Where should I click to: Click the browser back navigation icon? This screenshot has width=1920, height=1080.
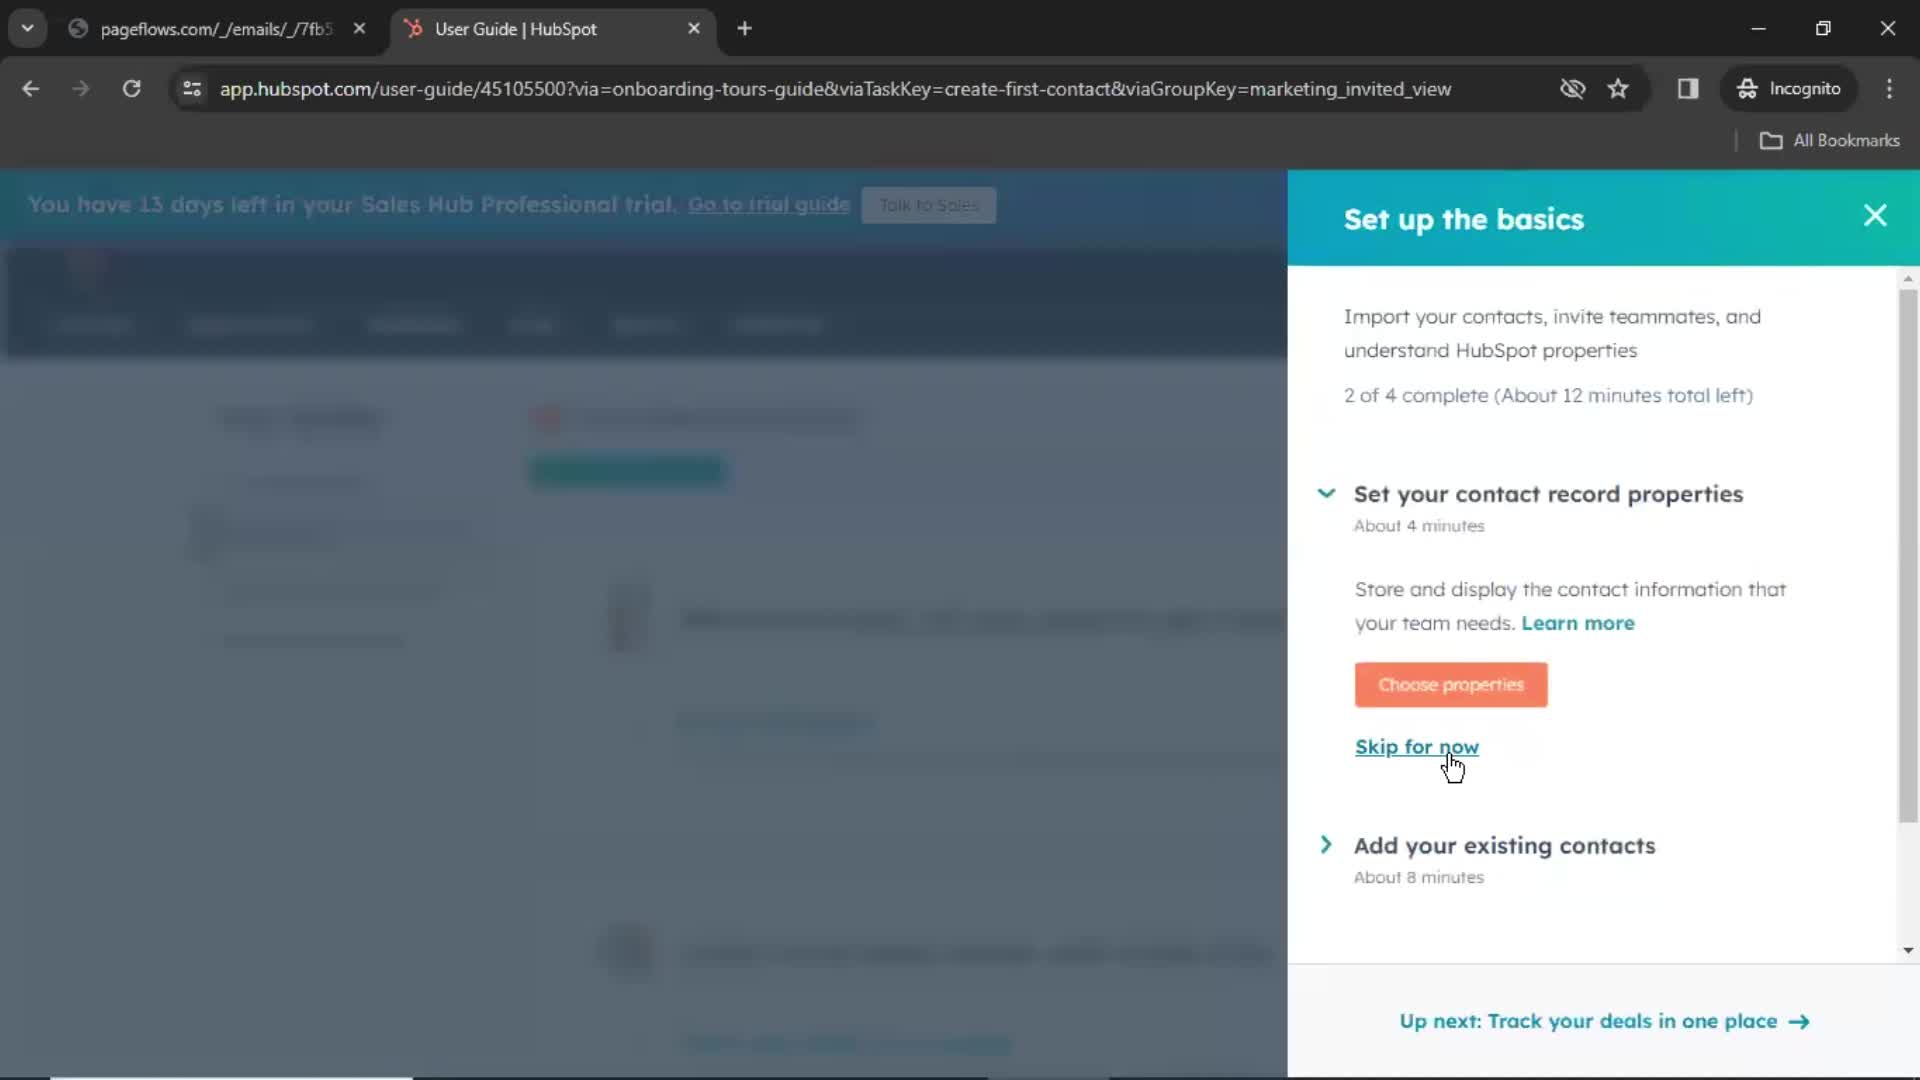[30, 88]
